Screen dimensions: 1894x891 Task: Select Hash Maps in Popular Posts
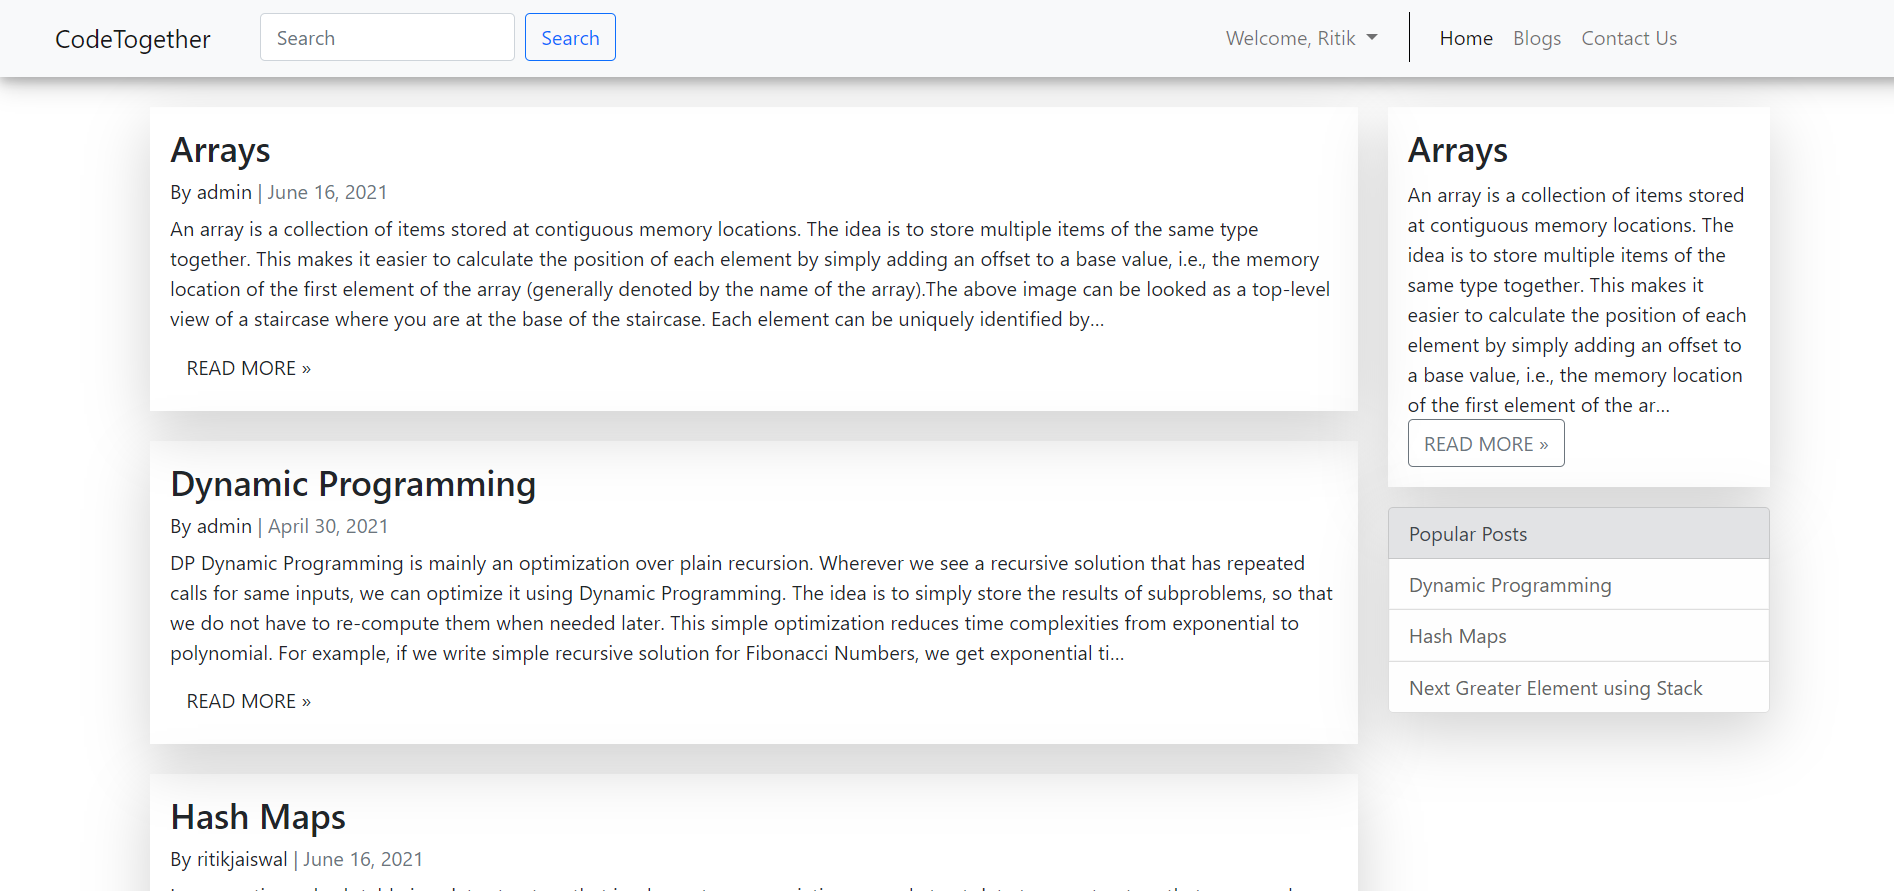(1457, 636)
